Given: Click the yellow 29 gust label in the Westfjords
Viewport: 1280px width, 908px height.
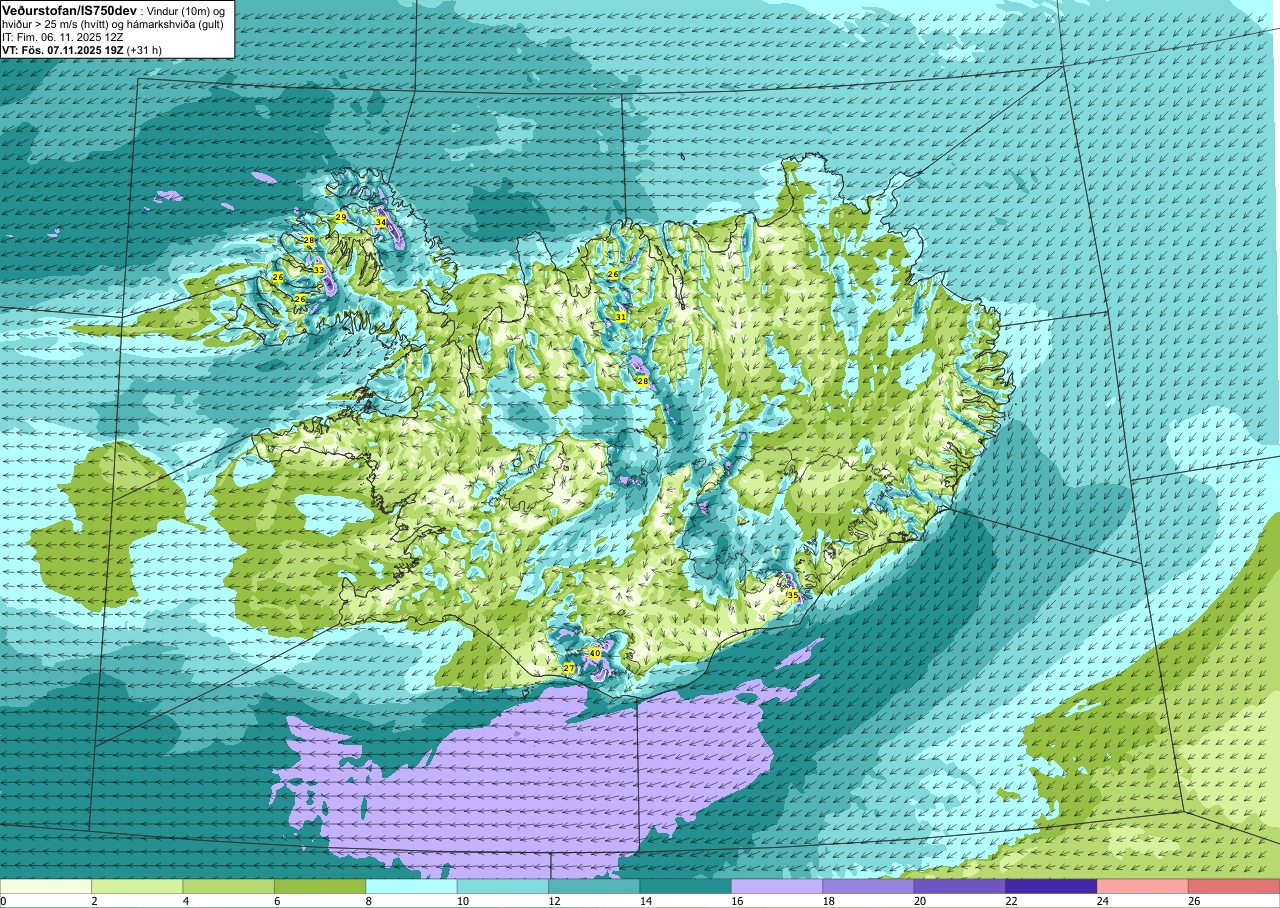Looking at the screenshot, I should 340,217.
